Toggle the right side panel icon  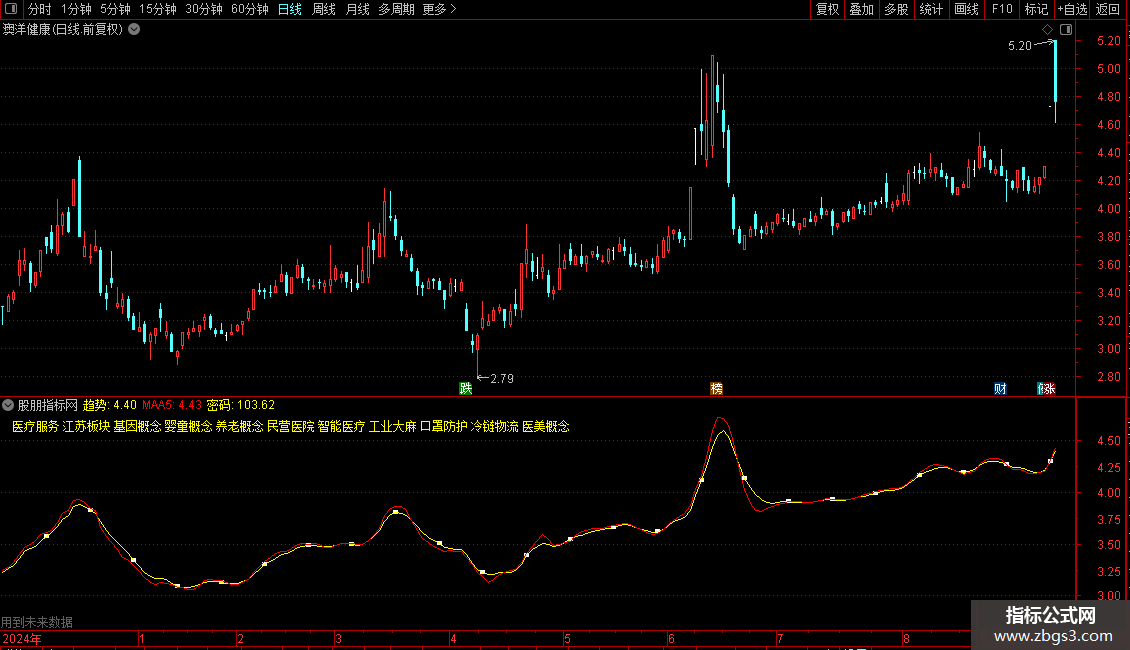(1066, 30)
